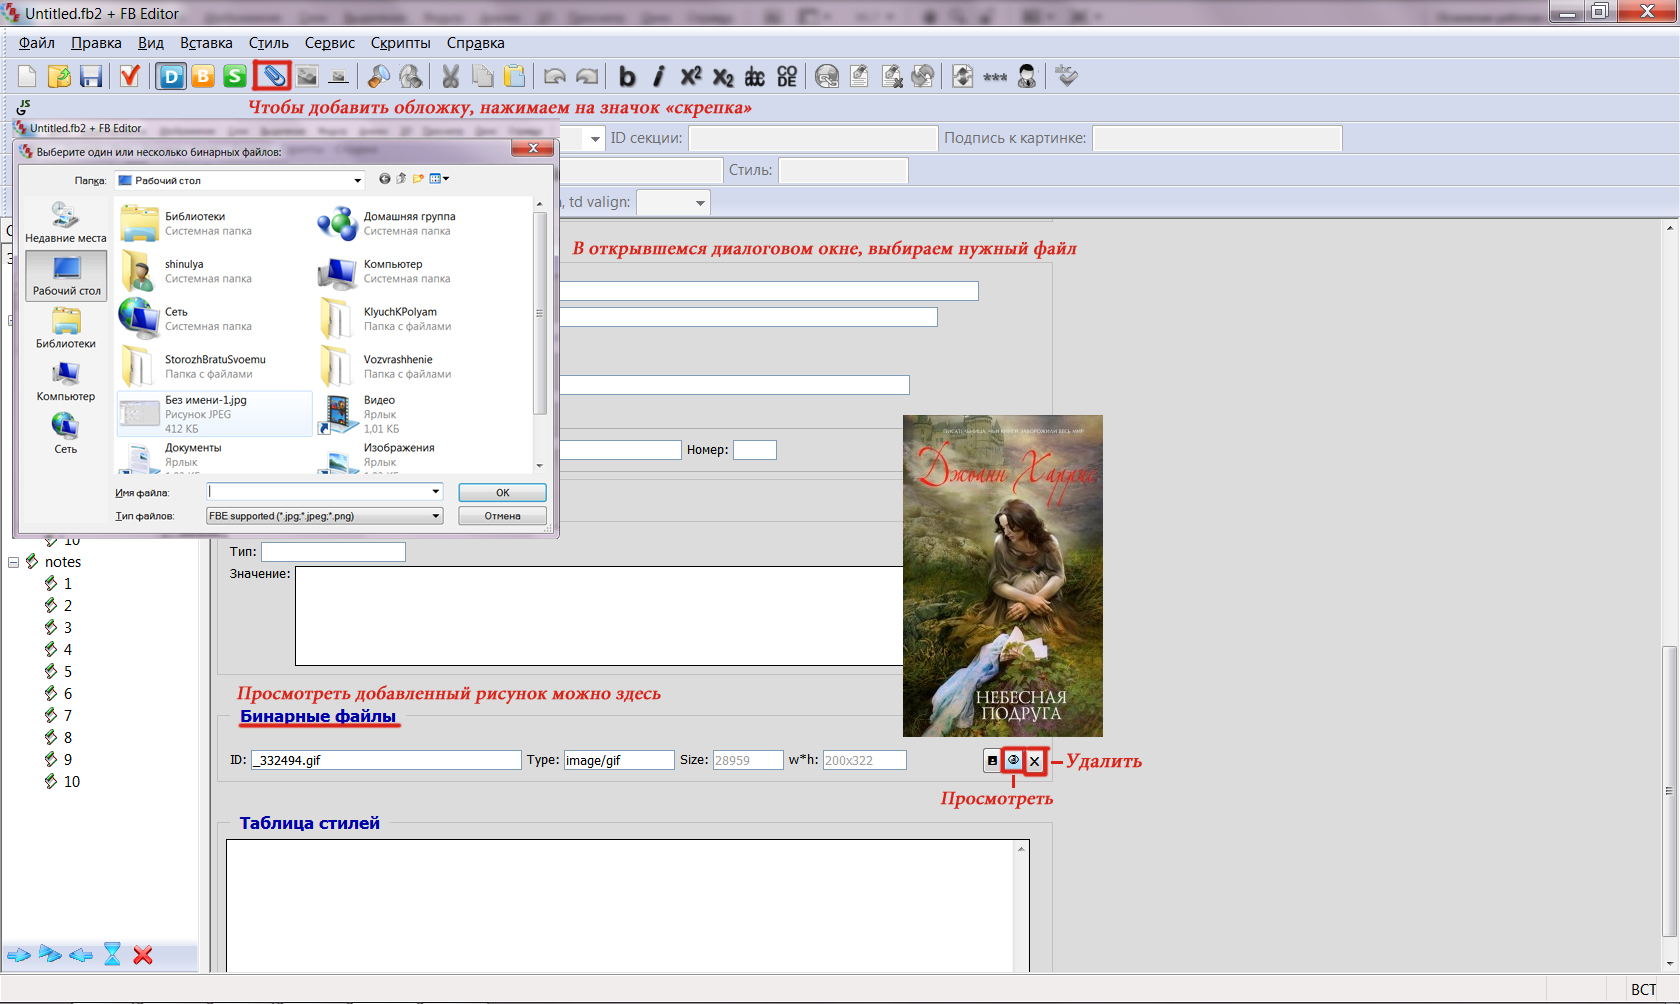Copy selection with toolbar copy icon
The image size is (1680, 1004).
point(483,76)
